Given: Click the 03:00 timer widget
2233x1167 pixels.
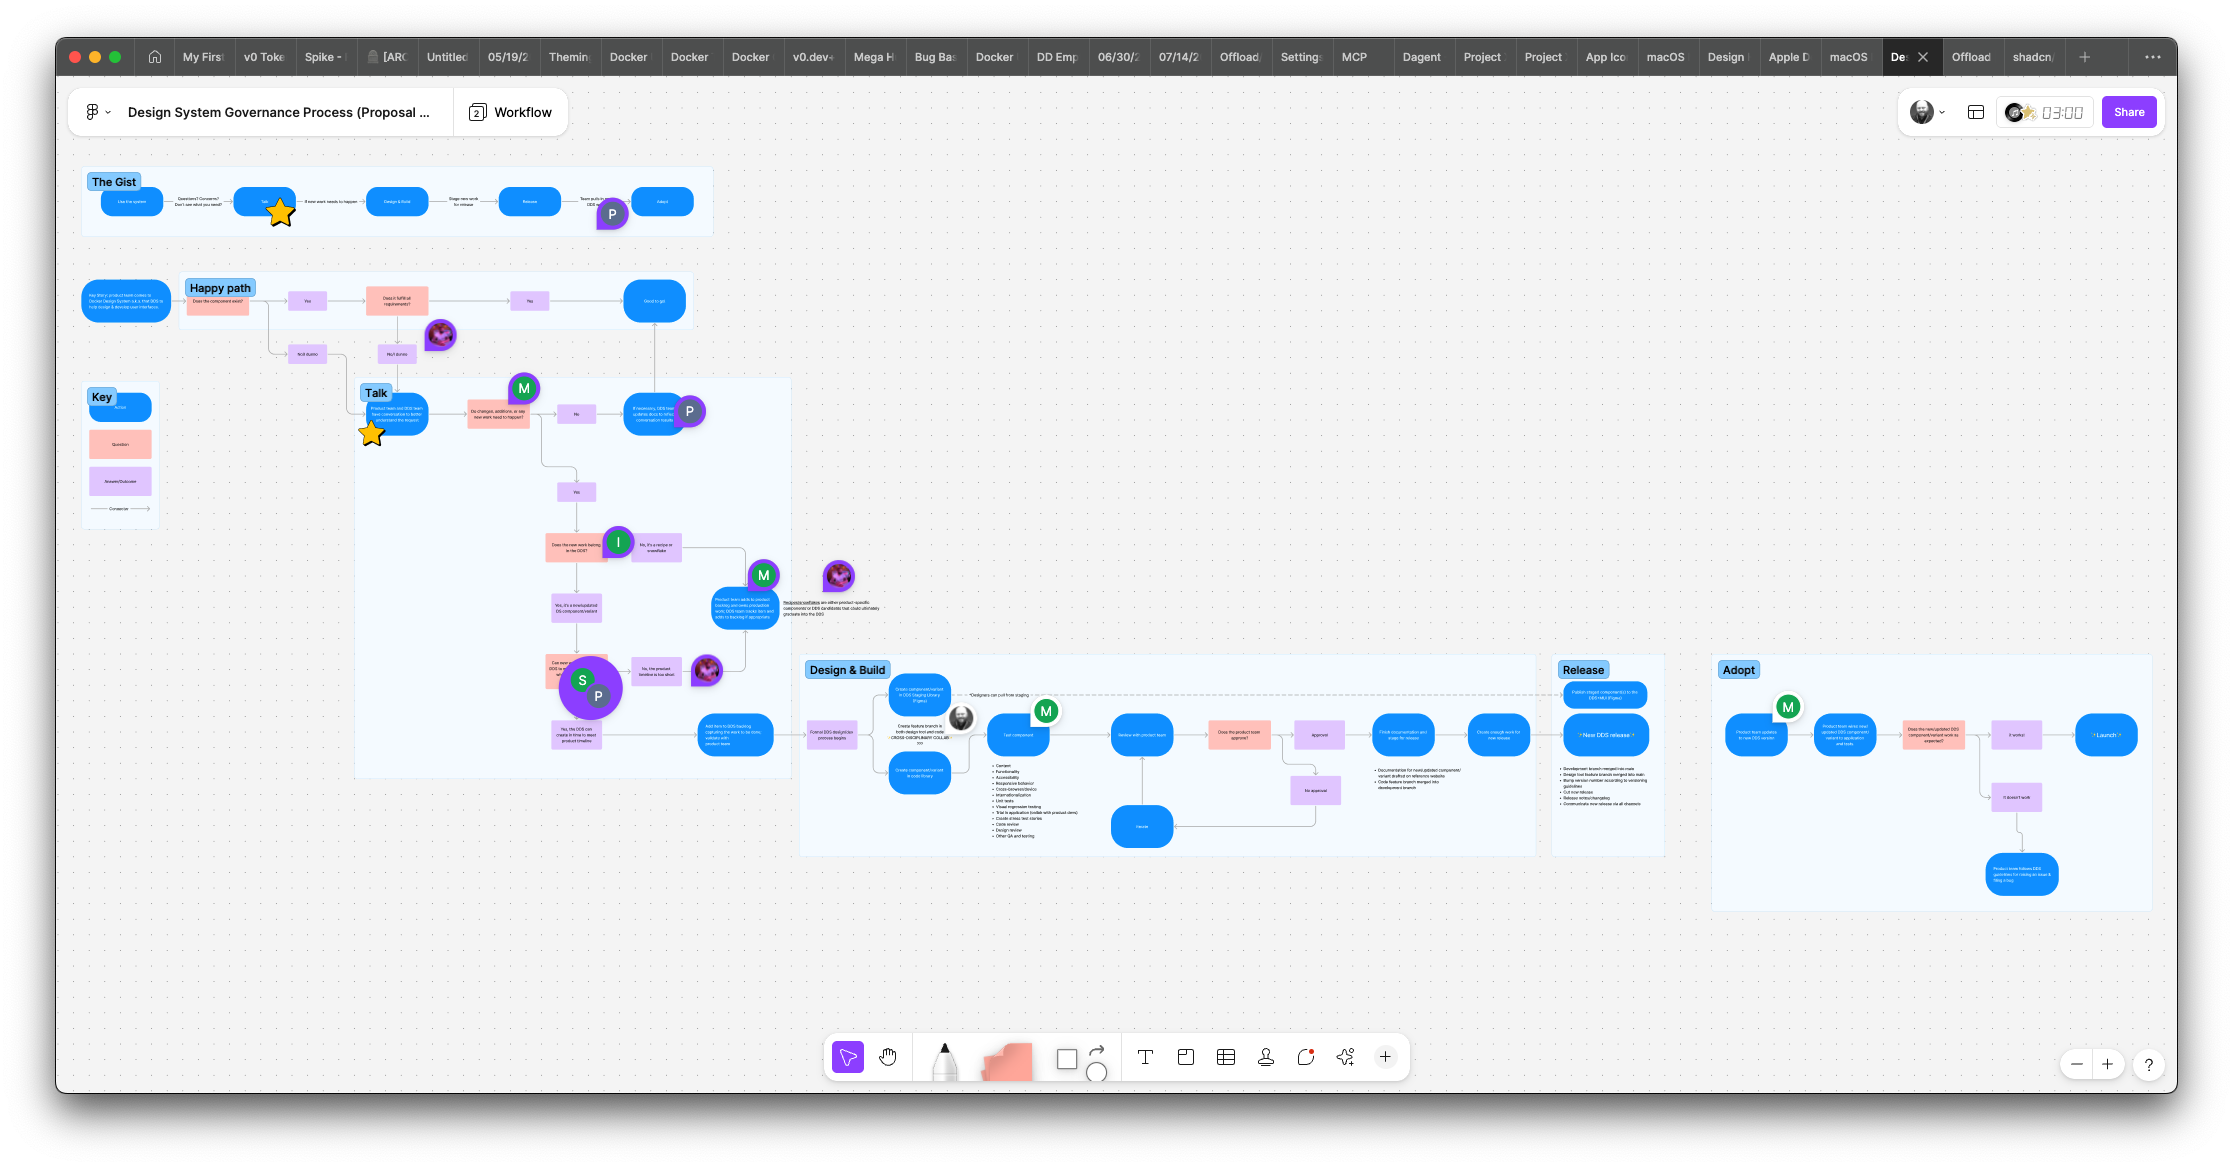Looking at the screenshot, I should pyautogui.click(x=2045, y=112).
